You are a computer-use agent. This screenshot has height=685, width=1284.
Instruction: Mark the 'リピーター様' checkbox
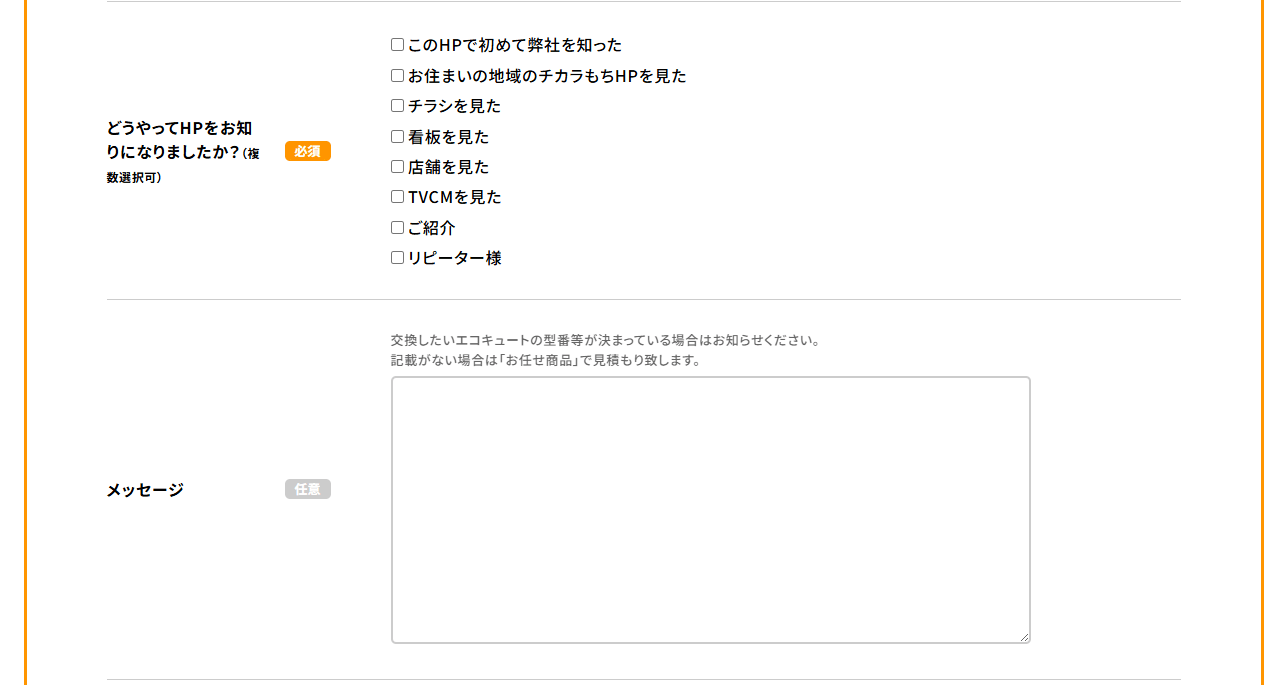click(397, 258)
